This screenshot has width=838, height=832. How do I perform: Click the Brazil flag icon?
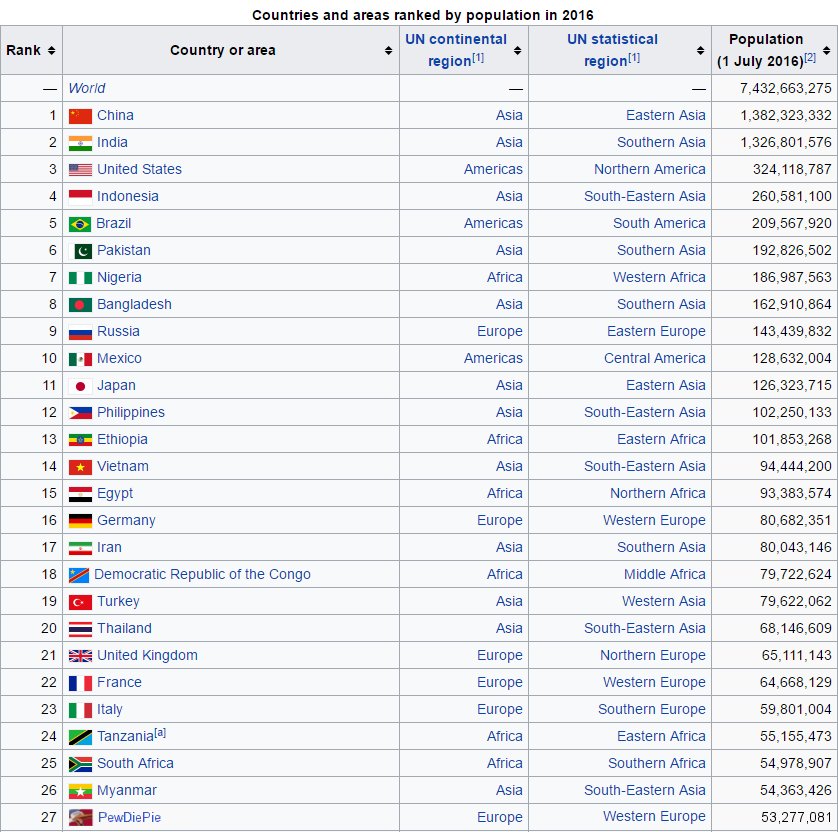coord(80,224)
